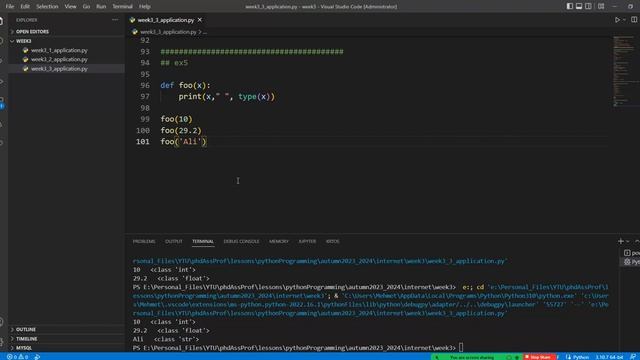Expand the MYSQL section
Image resolution: width=640 pixels, height=360 pixels.
(66, 348)
